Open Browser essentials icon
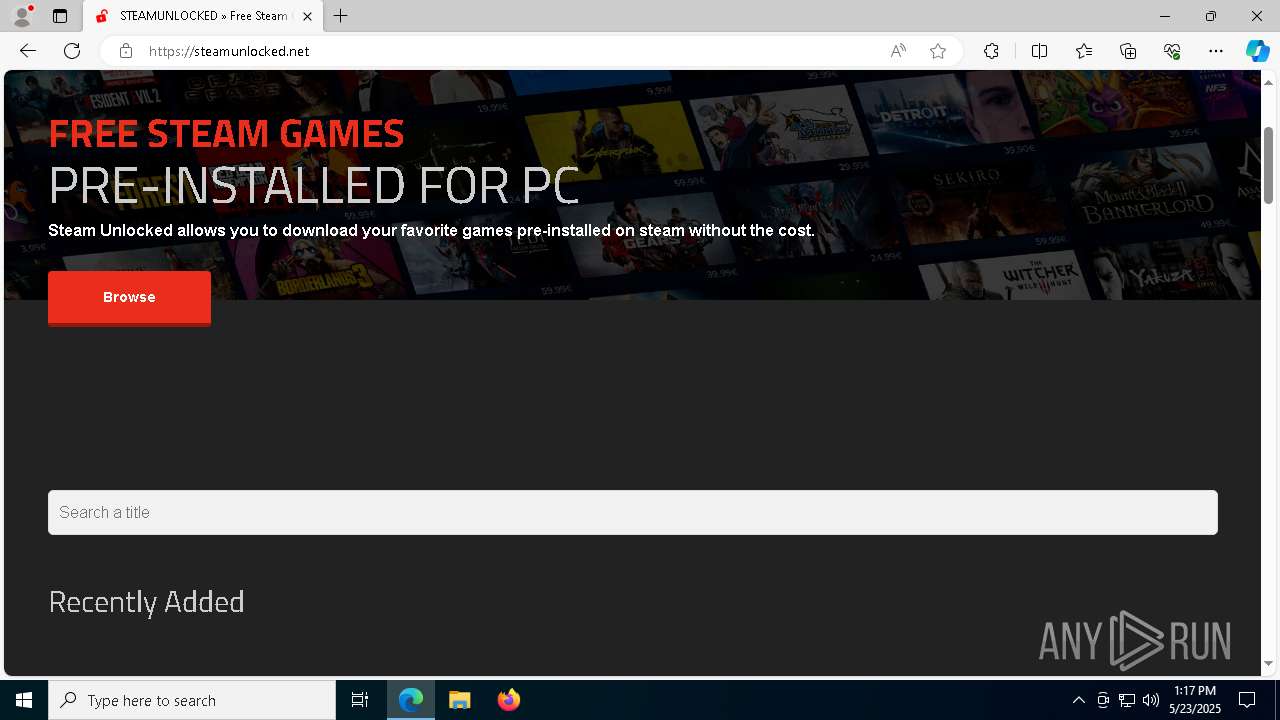This screenshot has width=1280, height=720. (x=1172, y=51)
